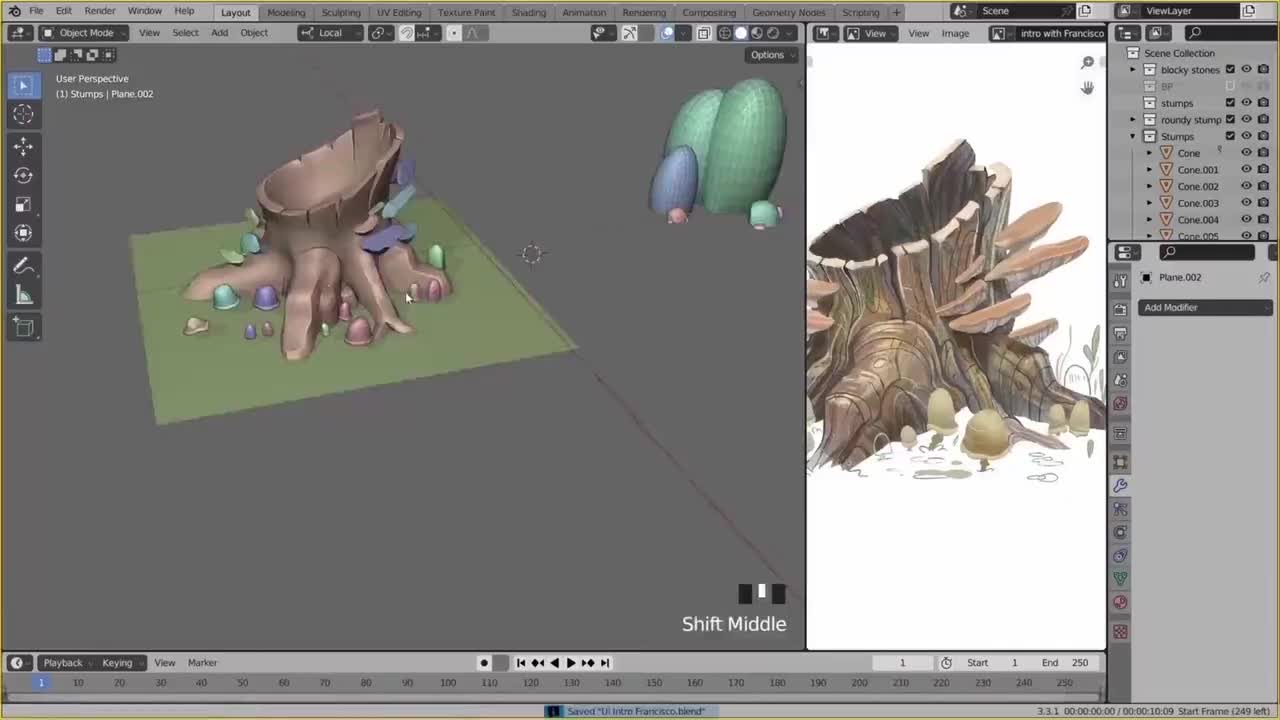Open the Render menu
This screenshot has width=1280, height=720.
100,11
